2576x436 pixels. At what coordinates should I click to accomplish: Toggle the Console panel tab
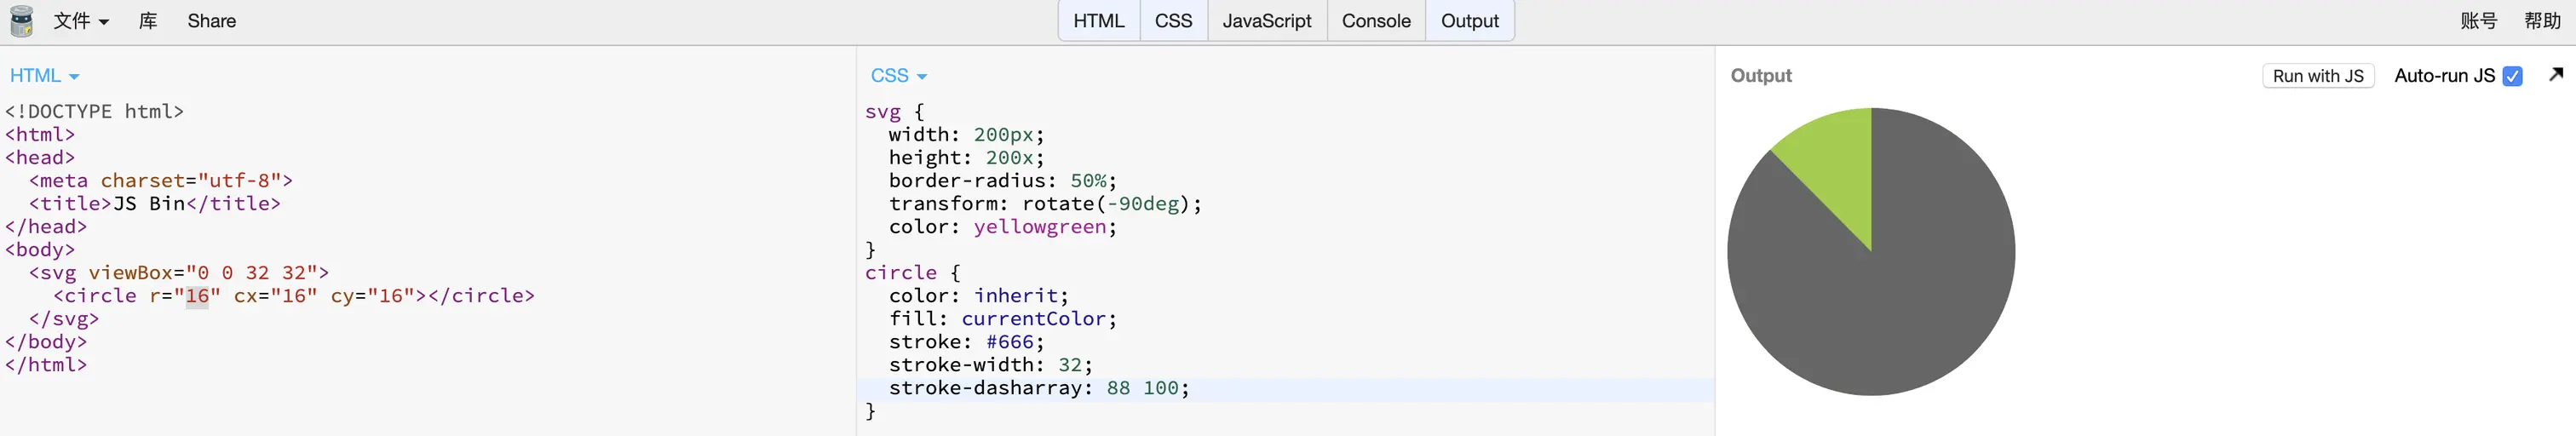pyautogui.click(x=1376, y=21)
